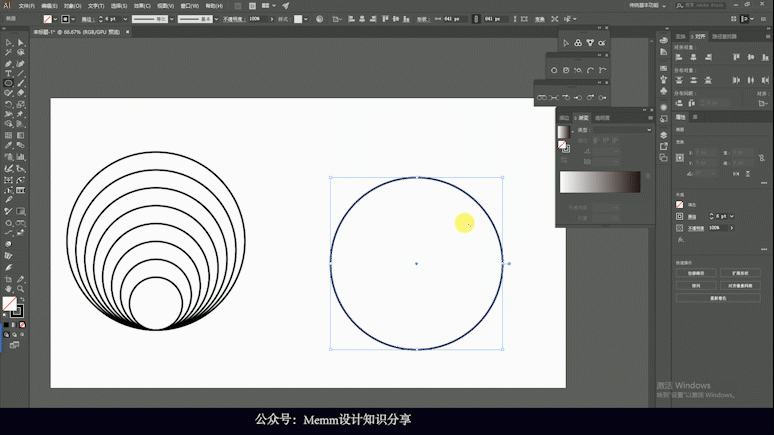Select the Paintbrush tool
Screen dimensions: 774x435
21,83
